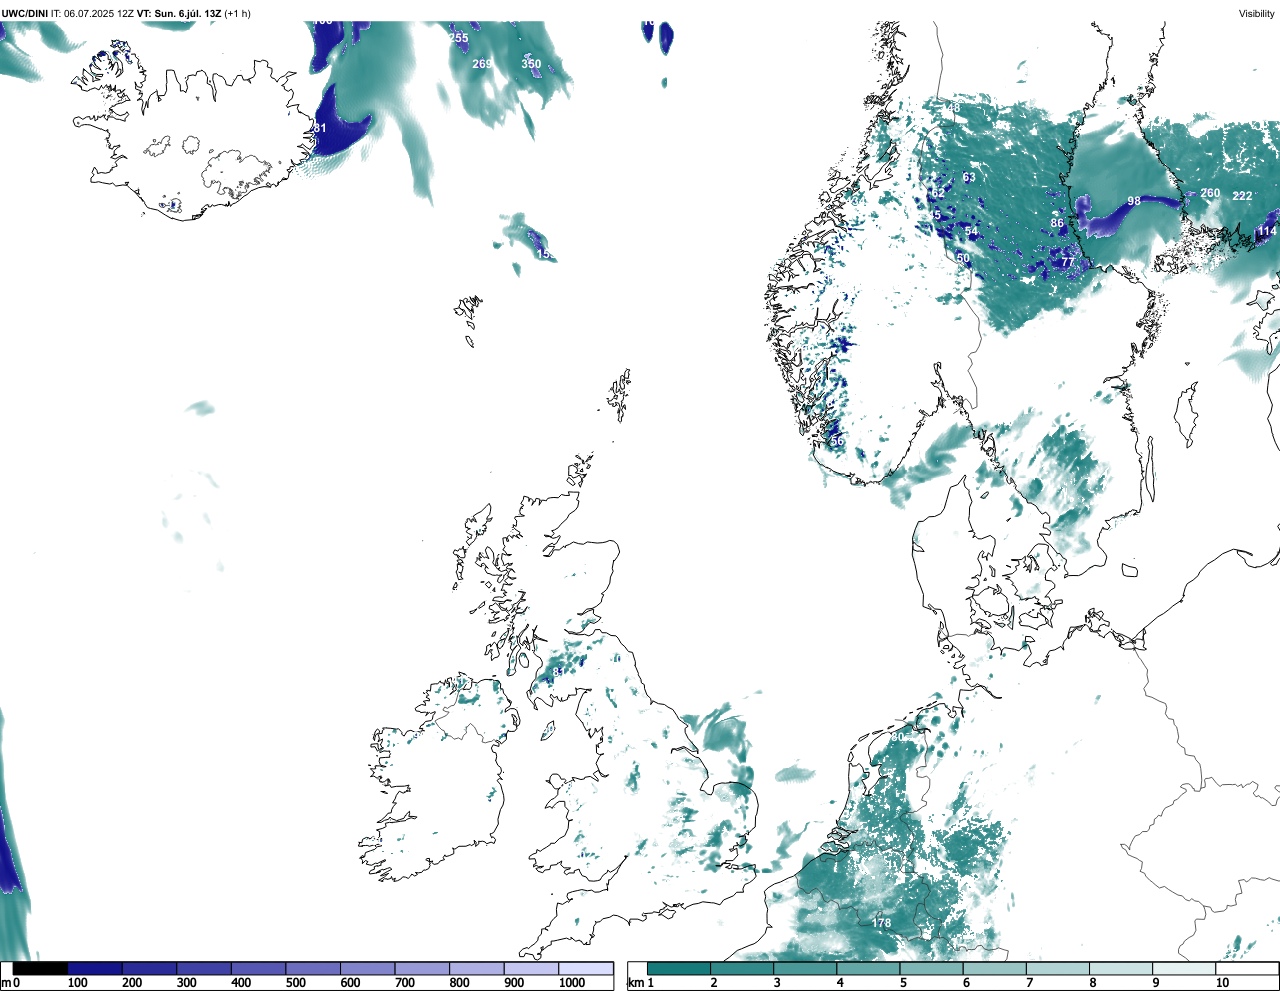Click the lightest 9–10 km legend swatch
Image resolution: width=1280 pixels, height=991 pixels.
tap(1185, 968)
